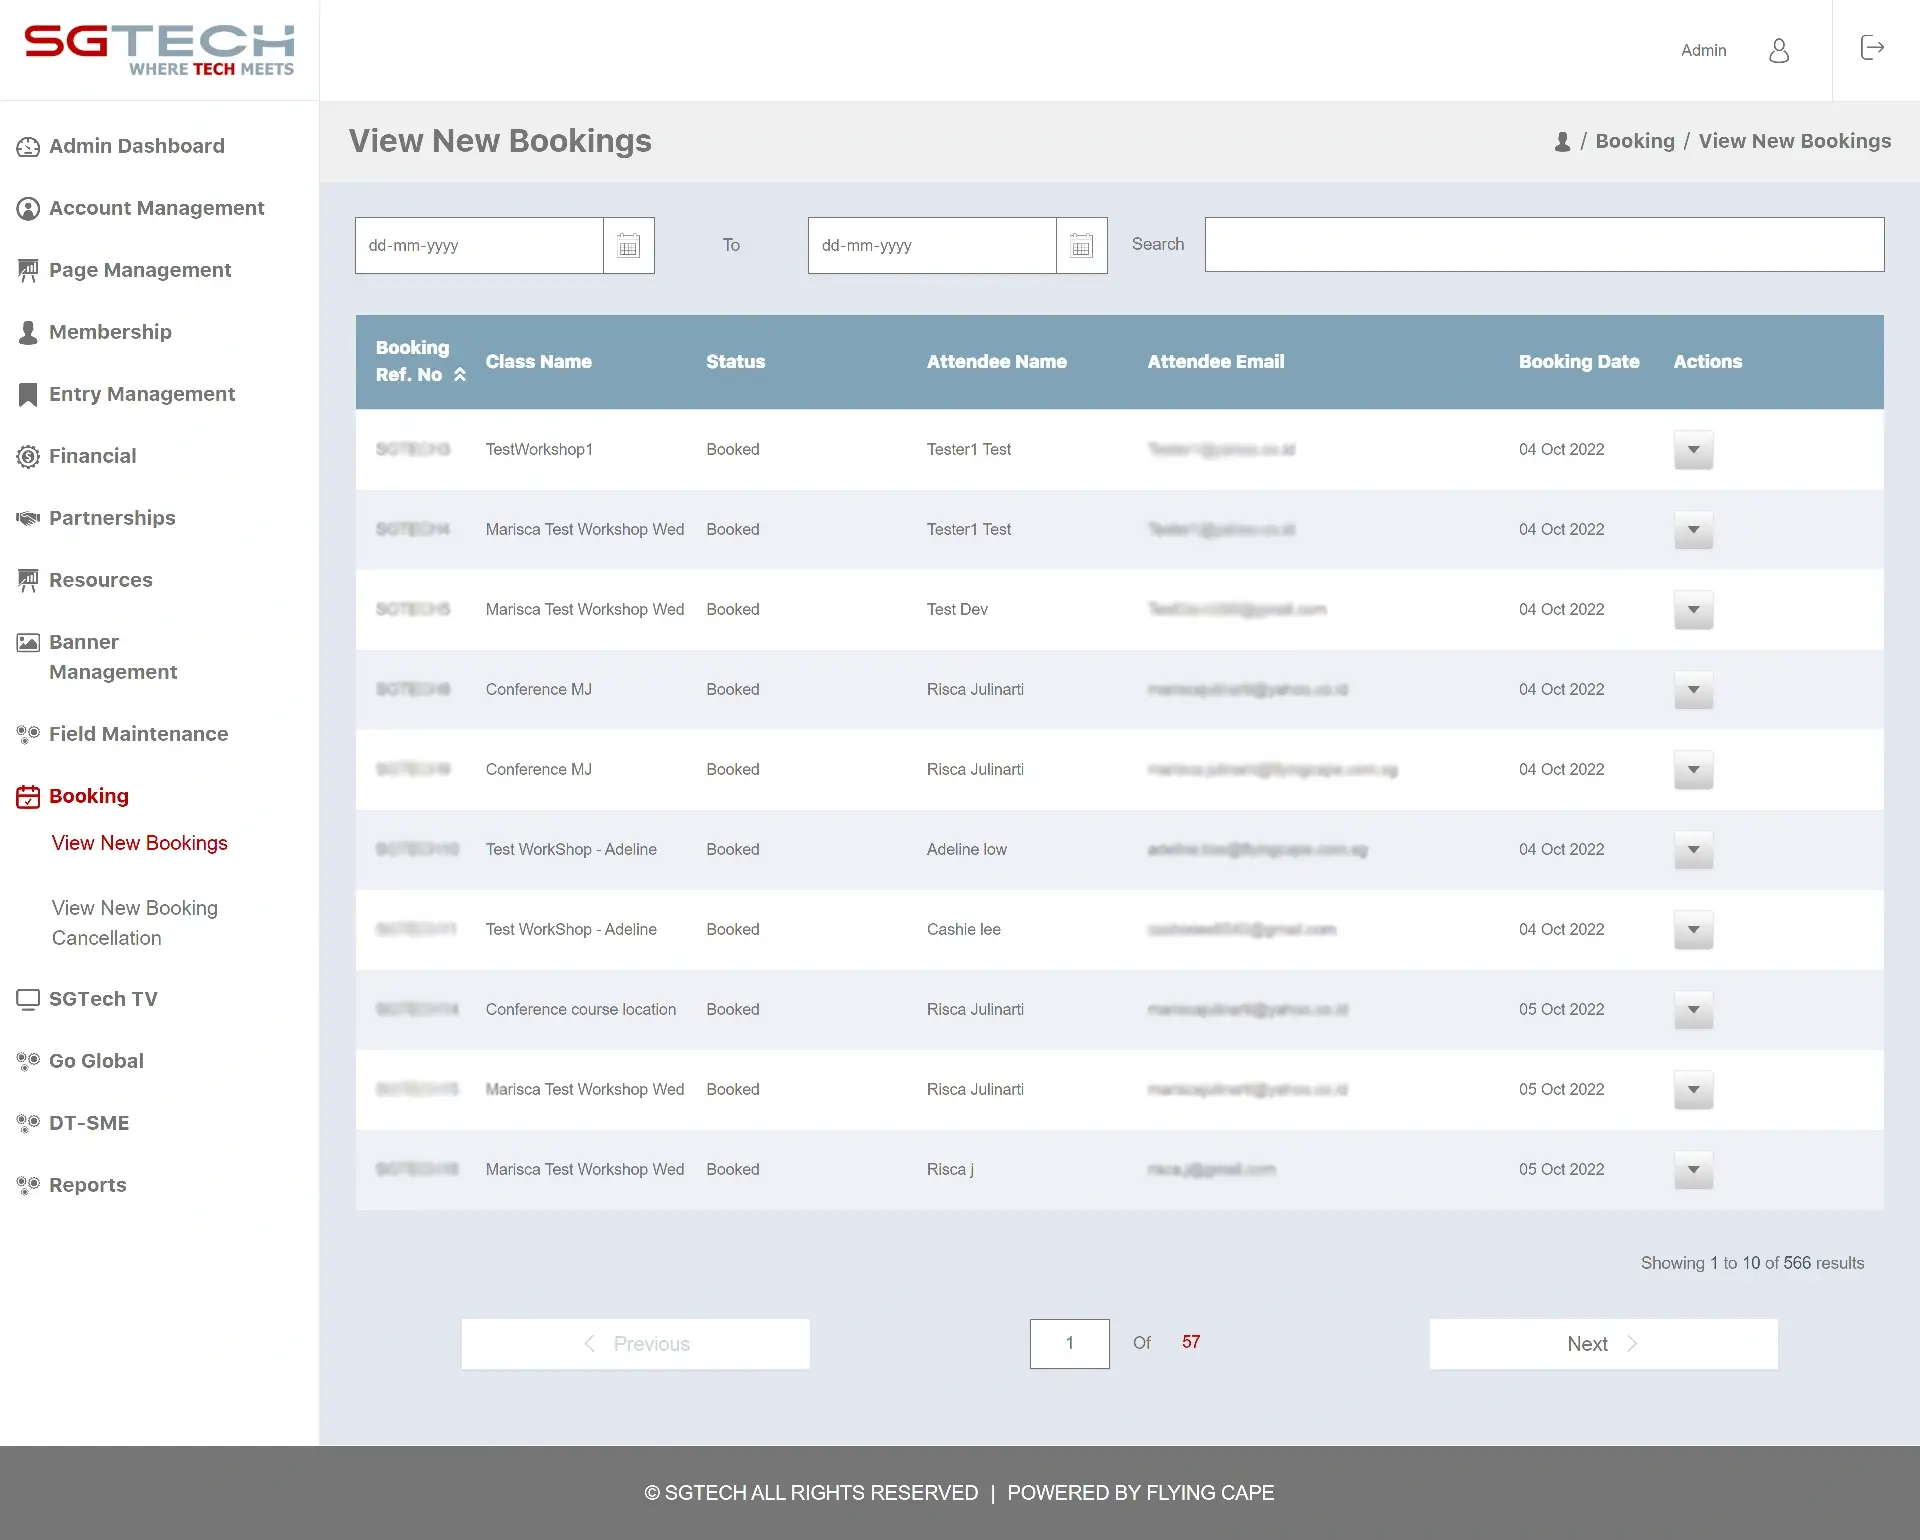Open the calendar picker for the end date
The height and width of the screenshot is (1540, 1920).
[x=1081, y=245]
